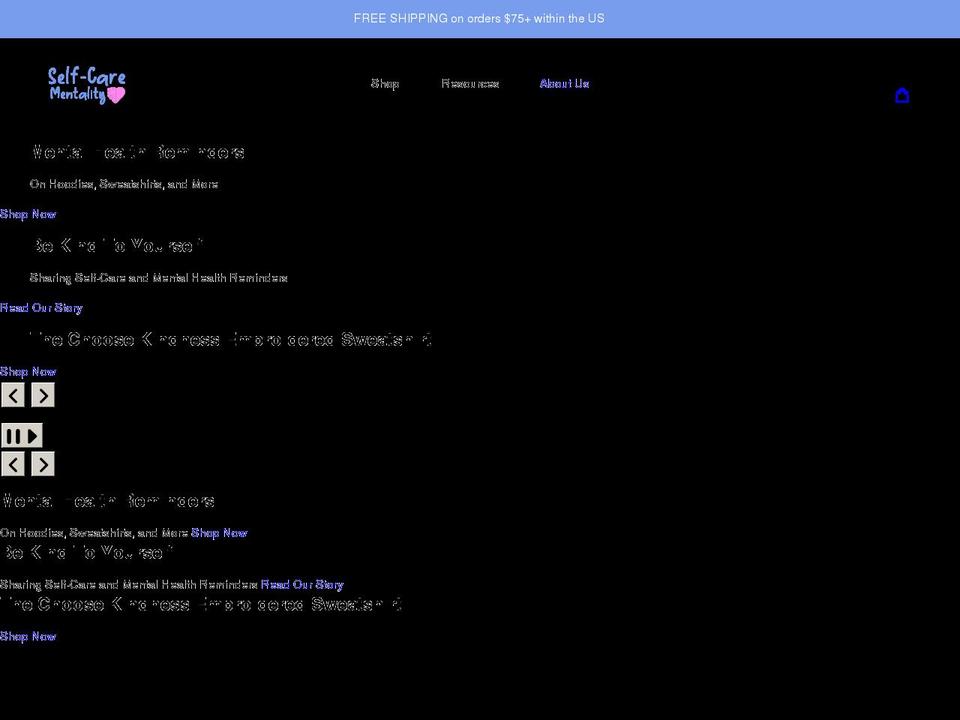Image resolution: width=960 pixels, height=720 pixels.
Task: Click the upper next-slide arrow
Action: (42, 395)
